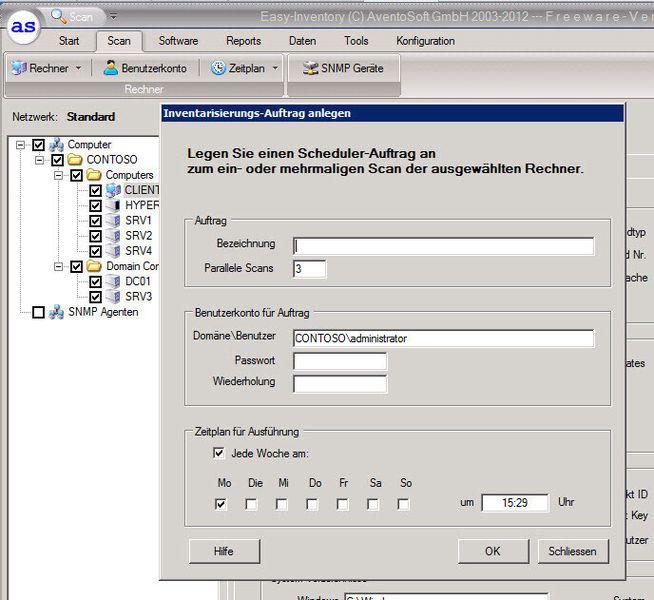The width and height of the screenshot is (654, 600).
Task: Click the Bezeichnung text field
Action: [443, 246]
